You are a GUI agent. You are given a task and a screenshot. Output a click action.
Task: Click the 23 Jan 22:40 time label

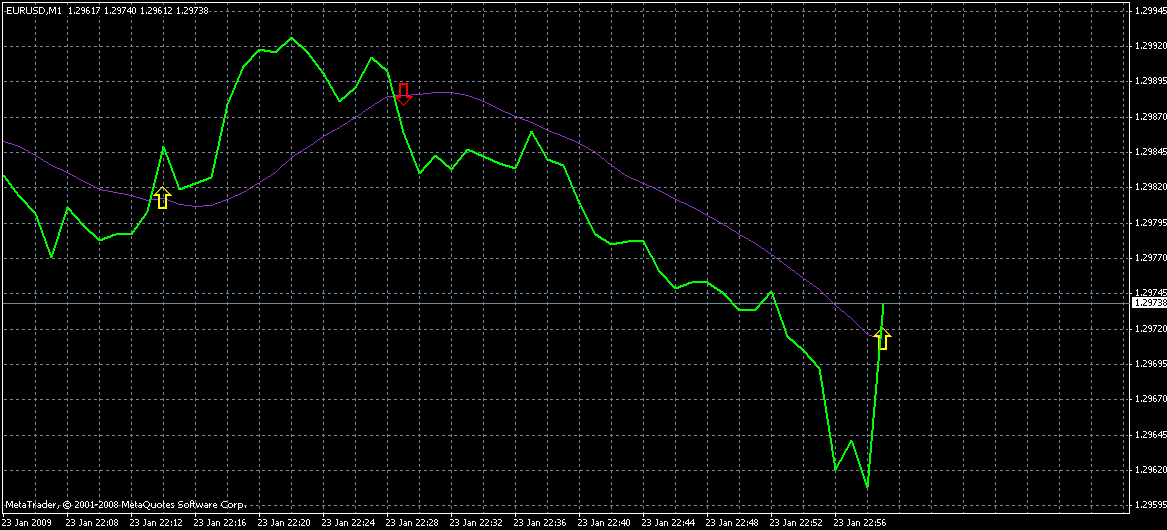[603, 523]
